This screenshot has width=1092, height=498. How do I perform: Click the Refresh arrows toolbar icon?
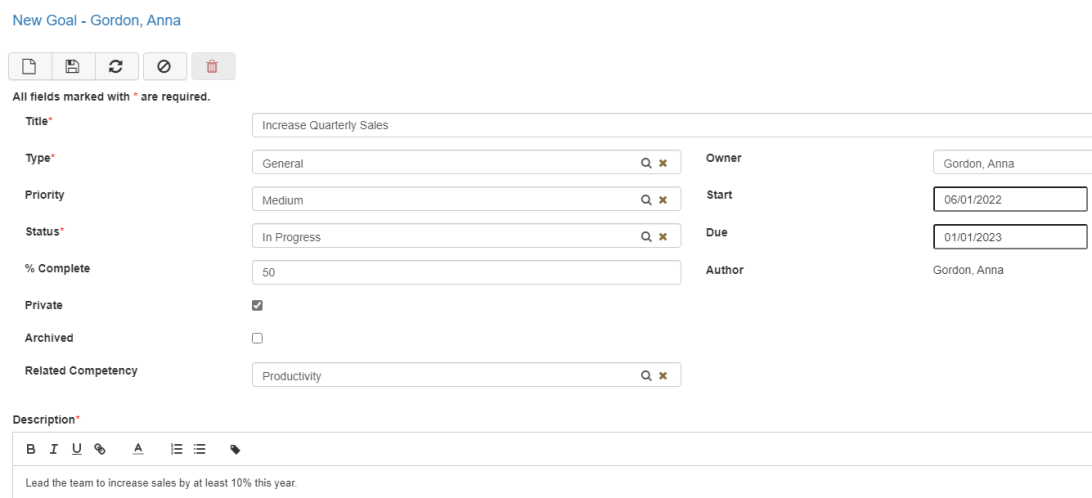pos(116,66)
